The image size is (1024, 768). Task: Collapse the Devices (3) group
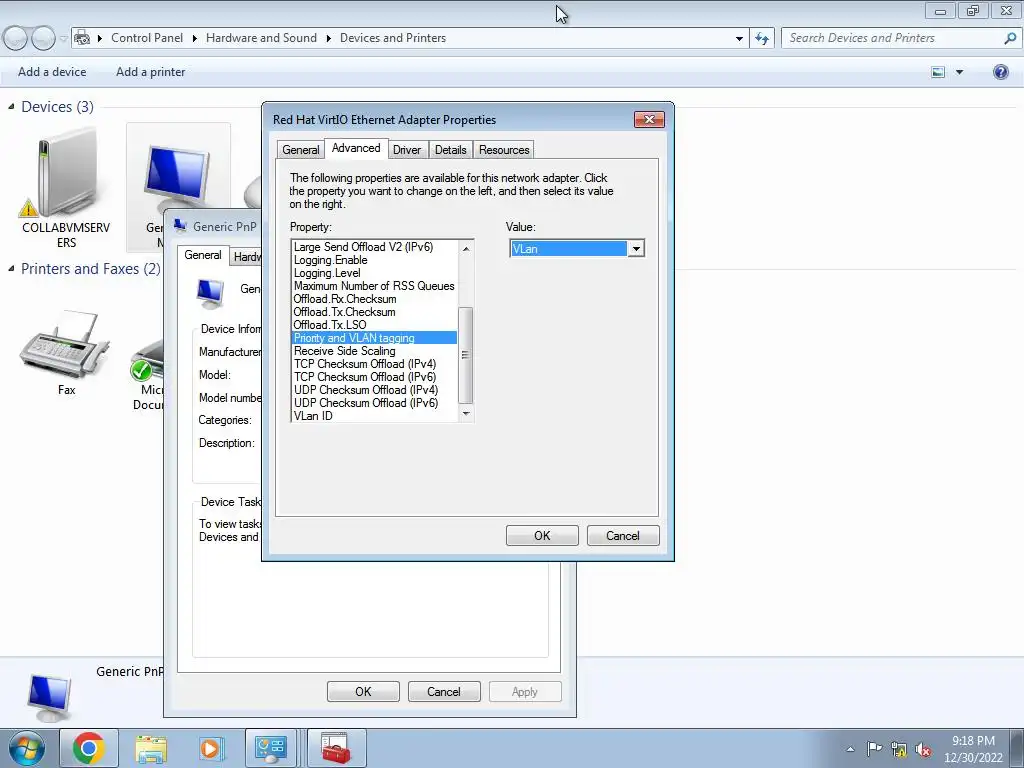pyautogui.click(x=11, y=106)
